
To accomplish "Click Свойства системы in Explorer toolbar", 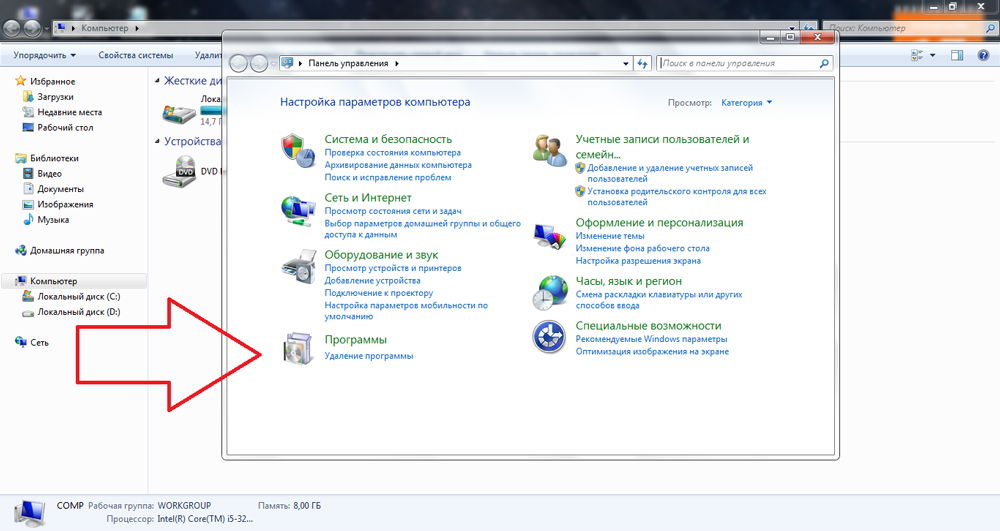I will click(136, 55).
